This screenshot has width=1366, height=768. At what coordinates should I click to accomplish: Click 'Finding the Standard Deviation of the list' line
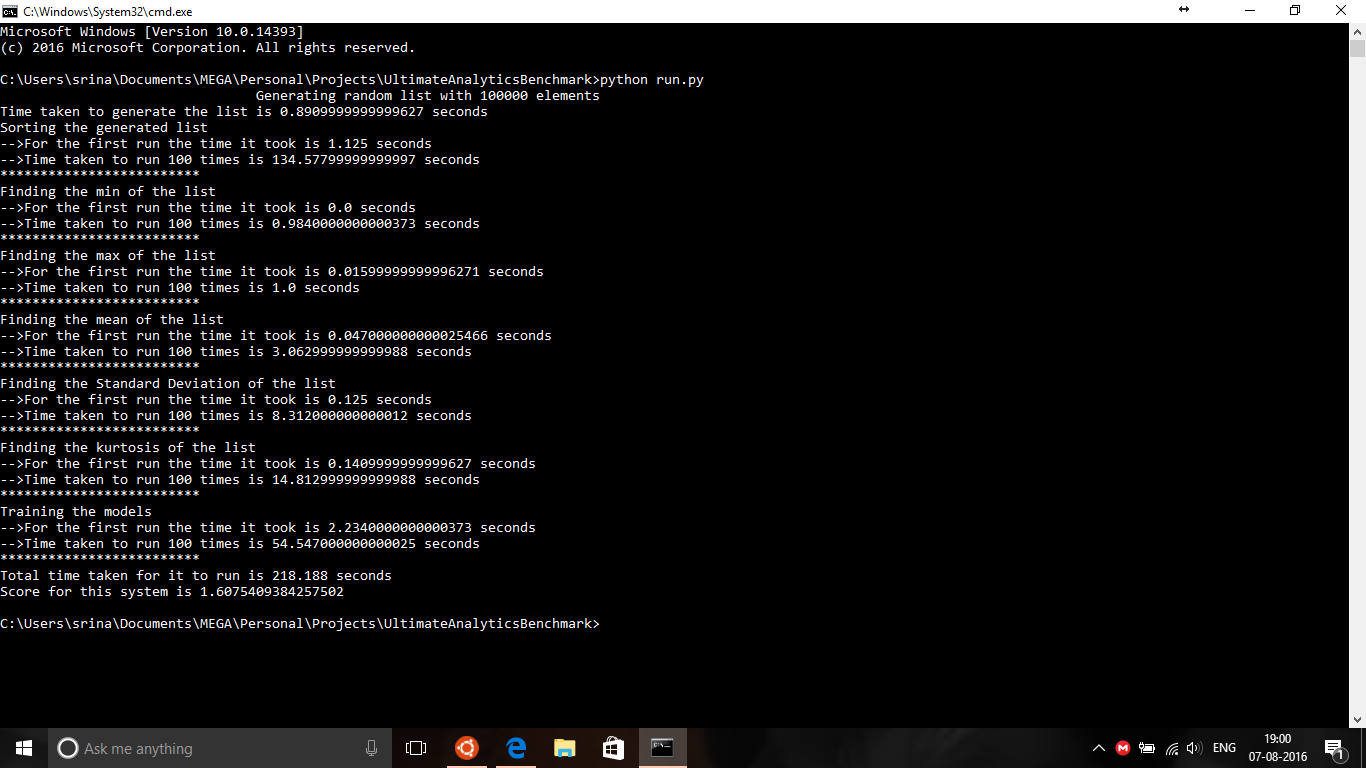[168, 384]
